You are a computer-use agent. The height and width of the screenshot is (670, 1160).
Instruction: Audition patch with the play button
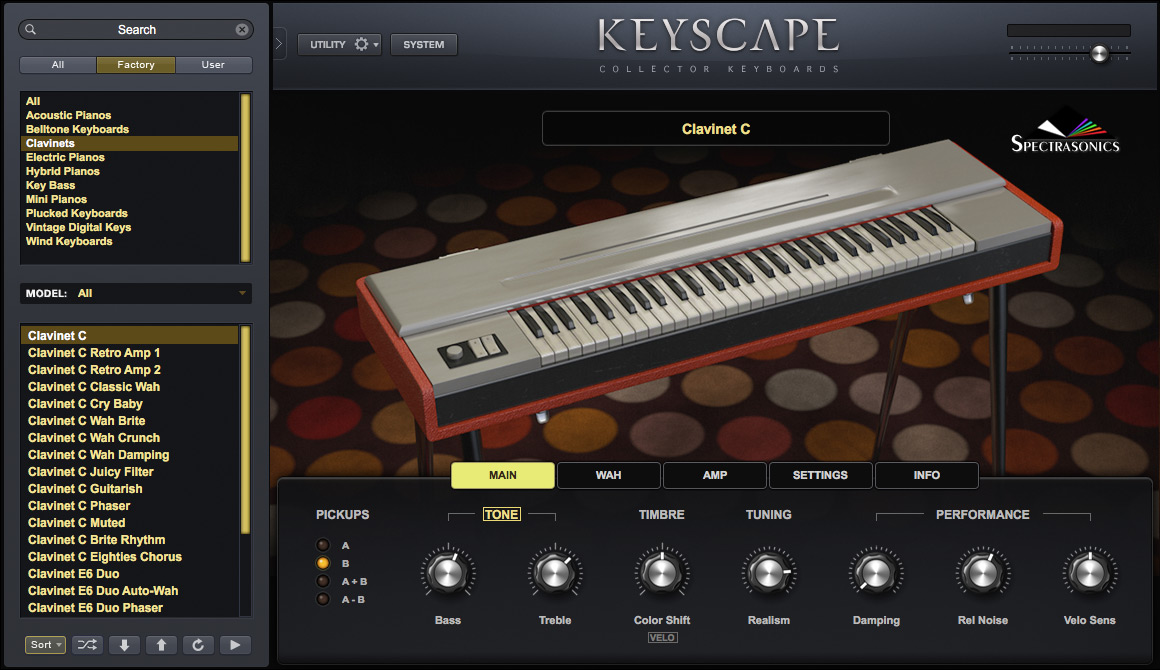(x=235, y=645)
